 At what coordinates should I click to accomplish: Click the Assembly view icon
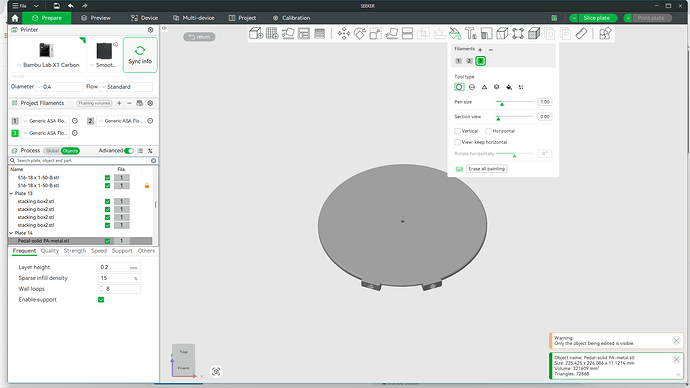[x=605, y=33]
